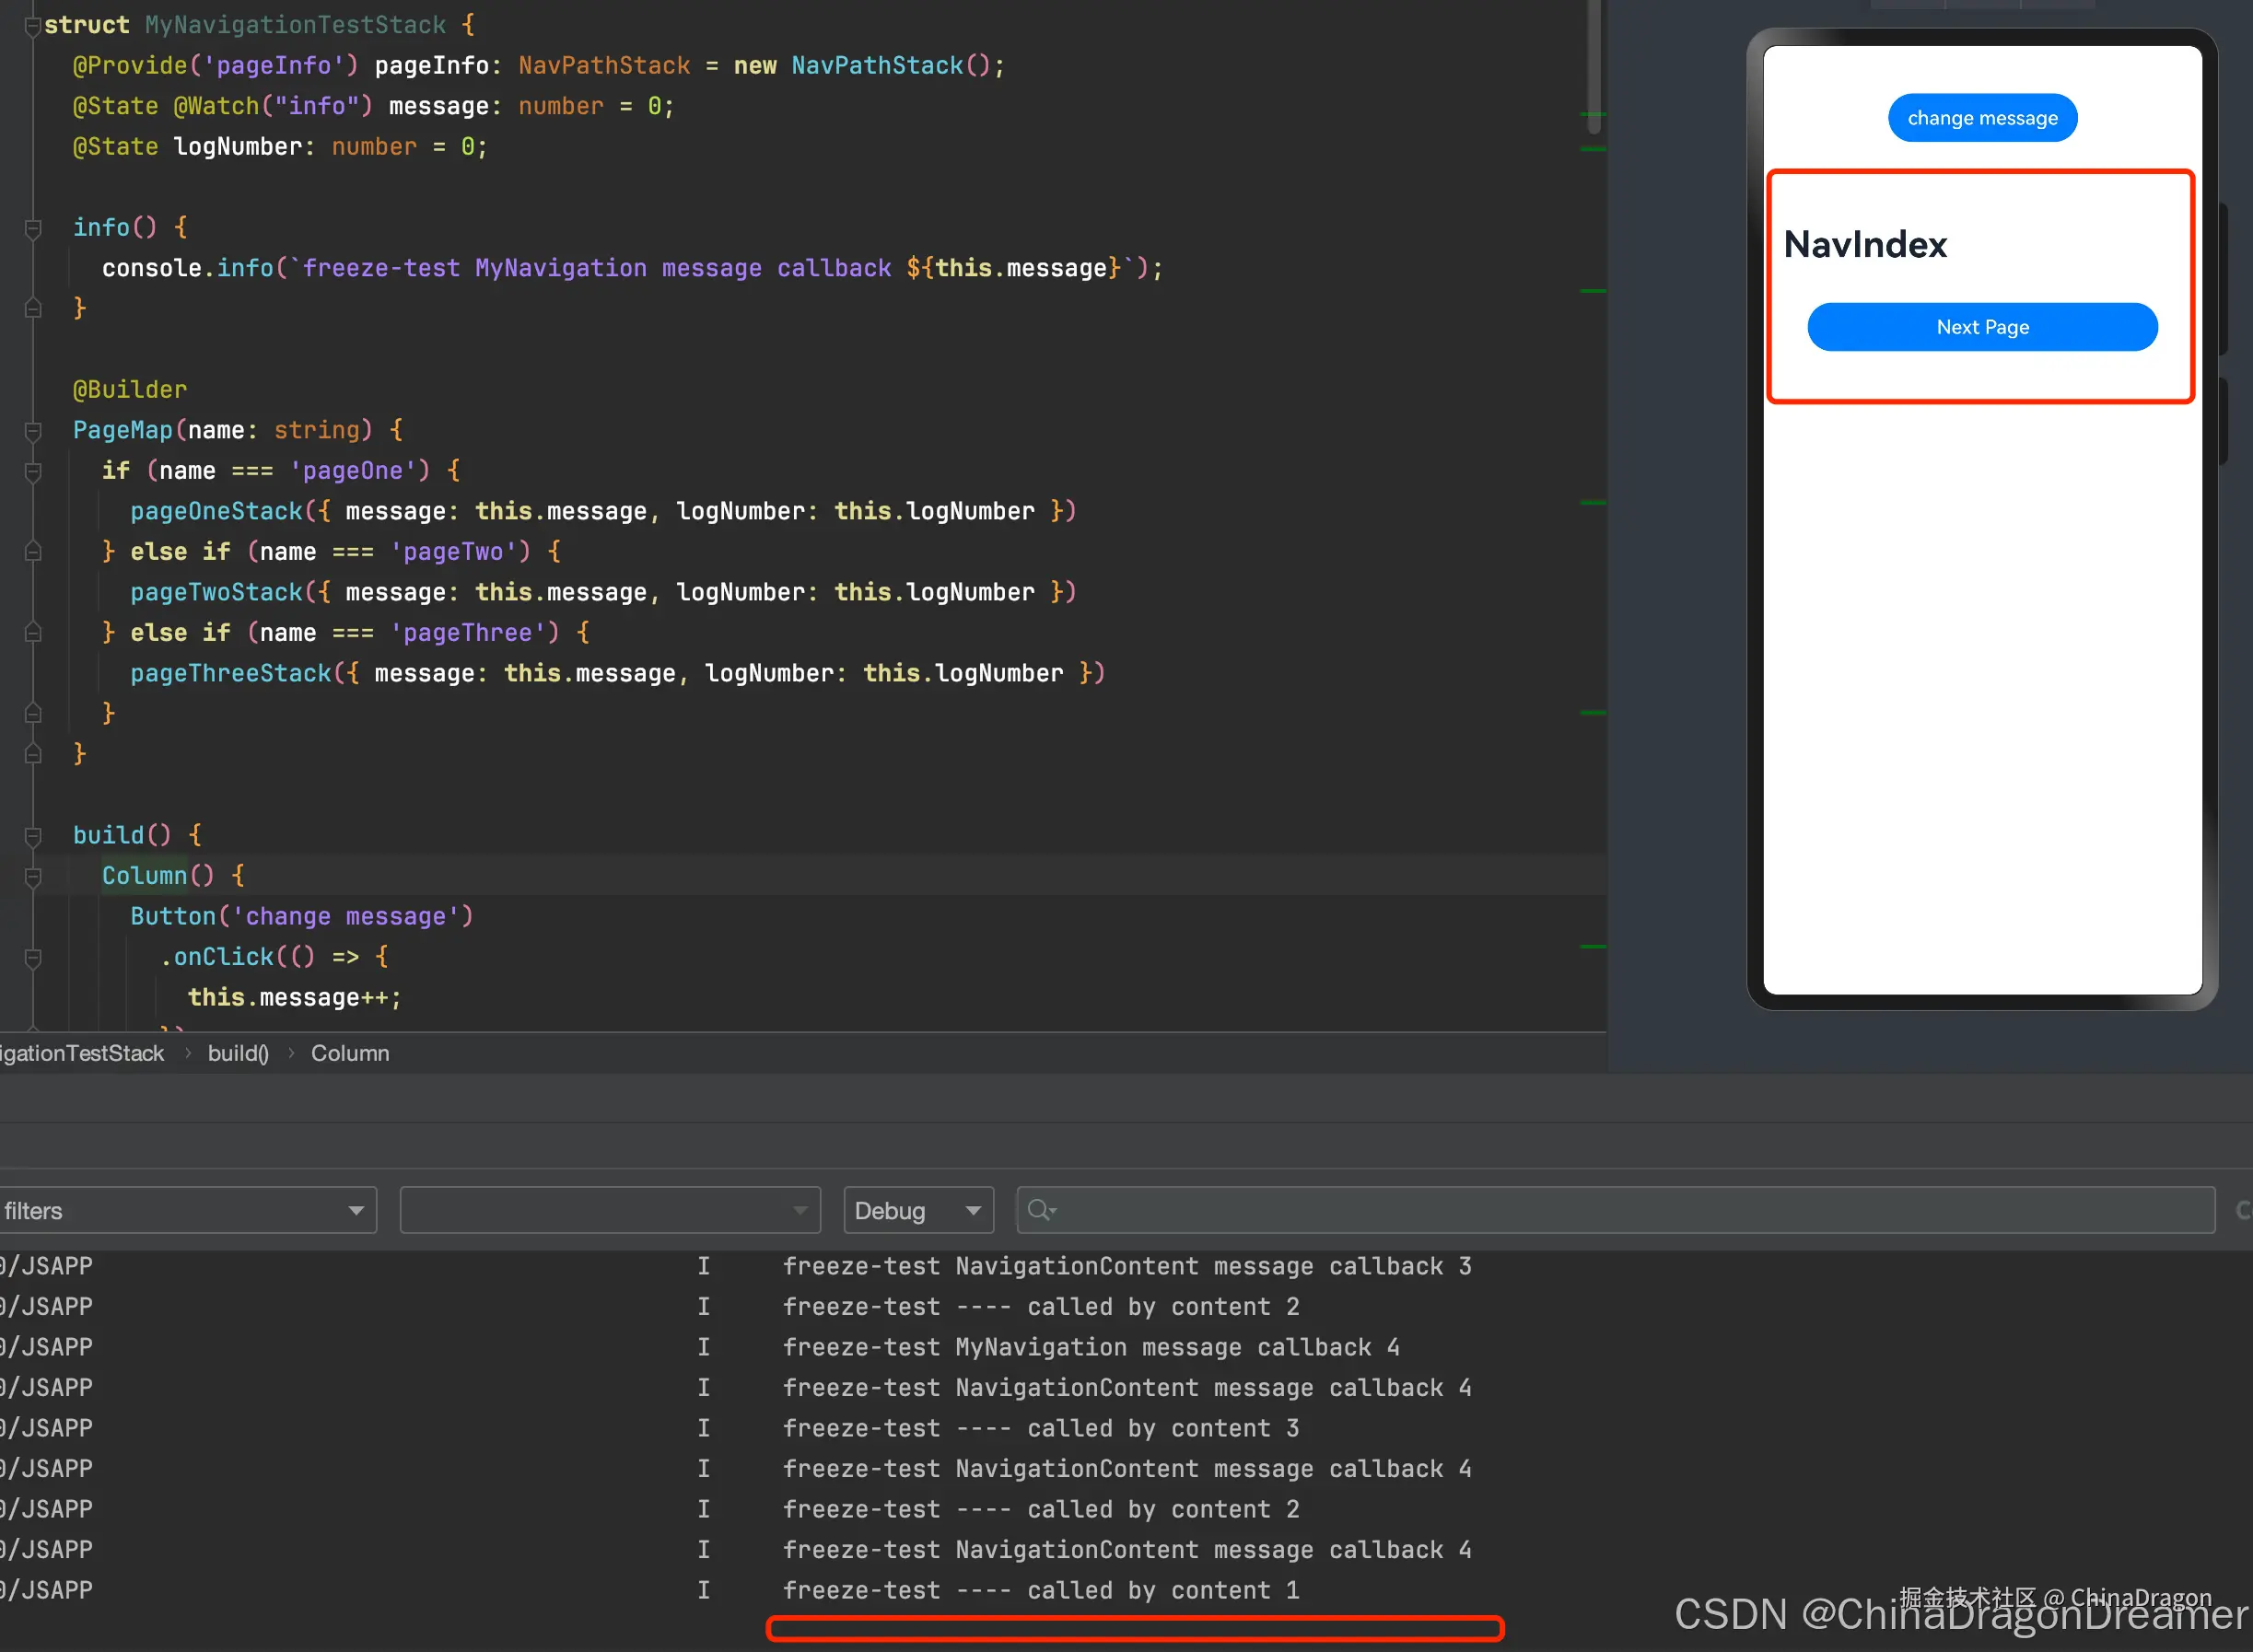This screenshot has height=1652, width=2253.
Task: Click log line 'MyNavigation message callback 4'
Action: click(x=1091, y=1347)
